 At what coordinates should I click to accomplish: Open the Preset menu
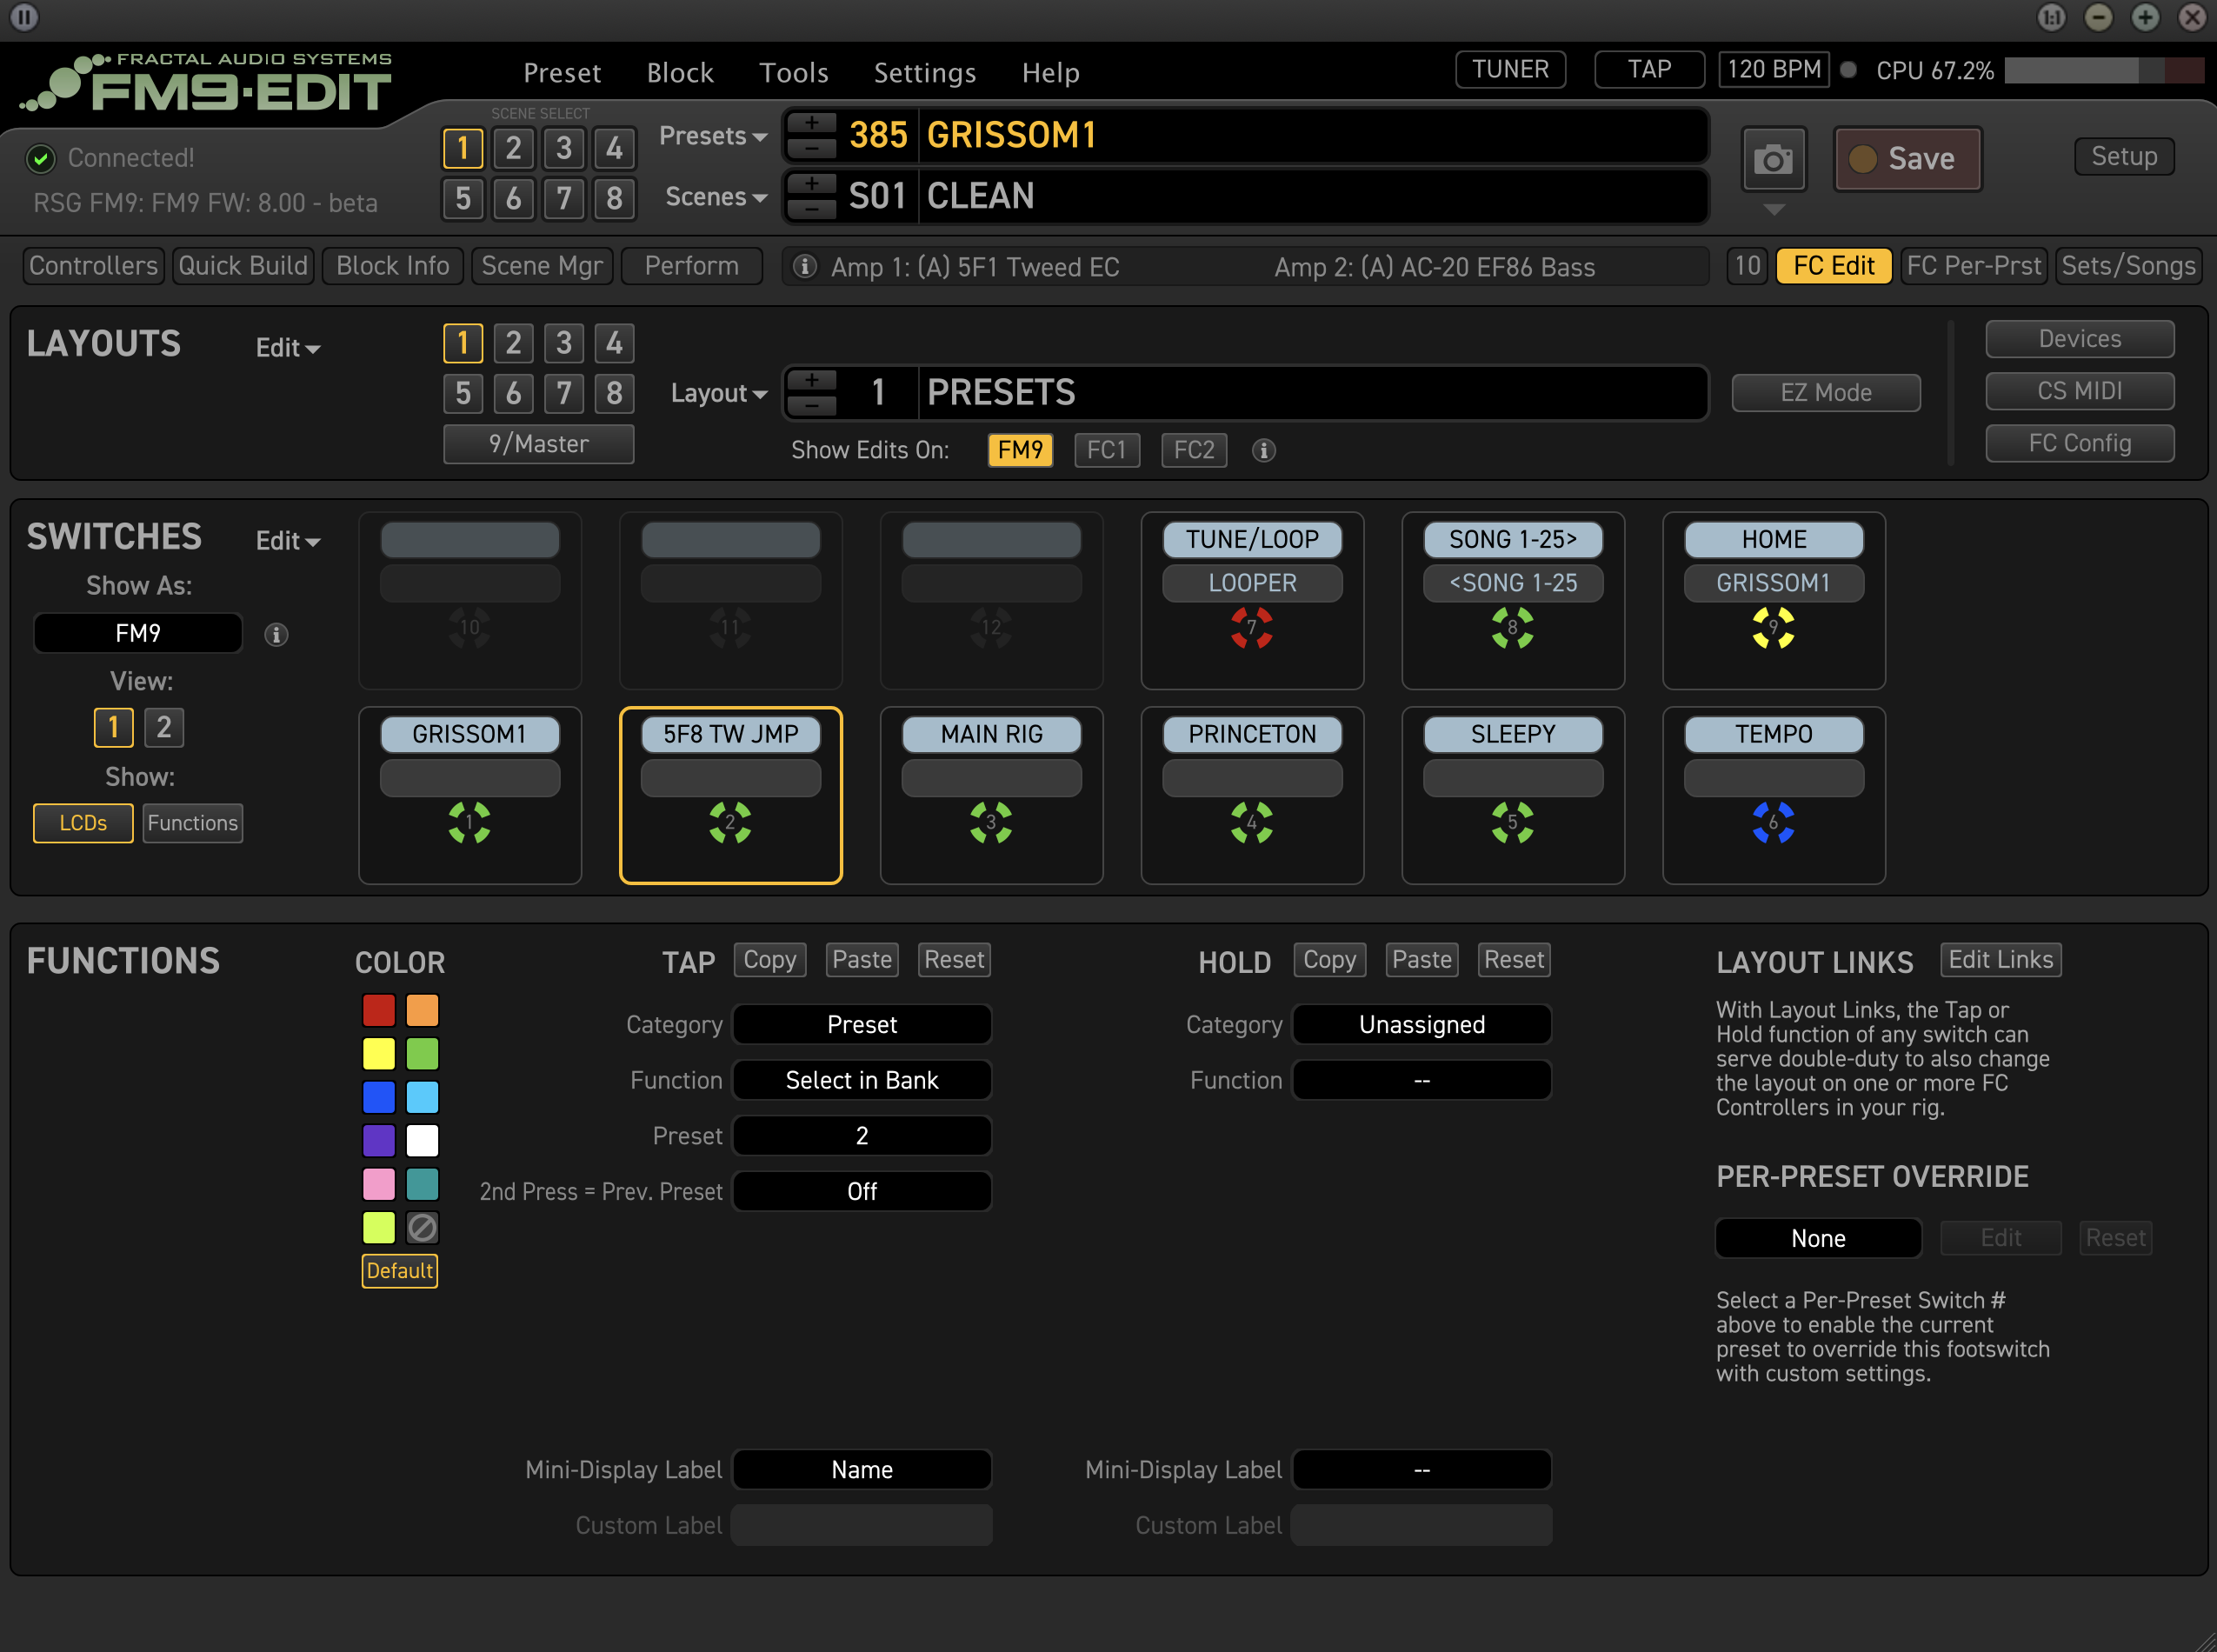coord(562,73)
